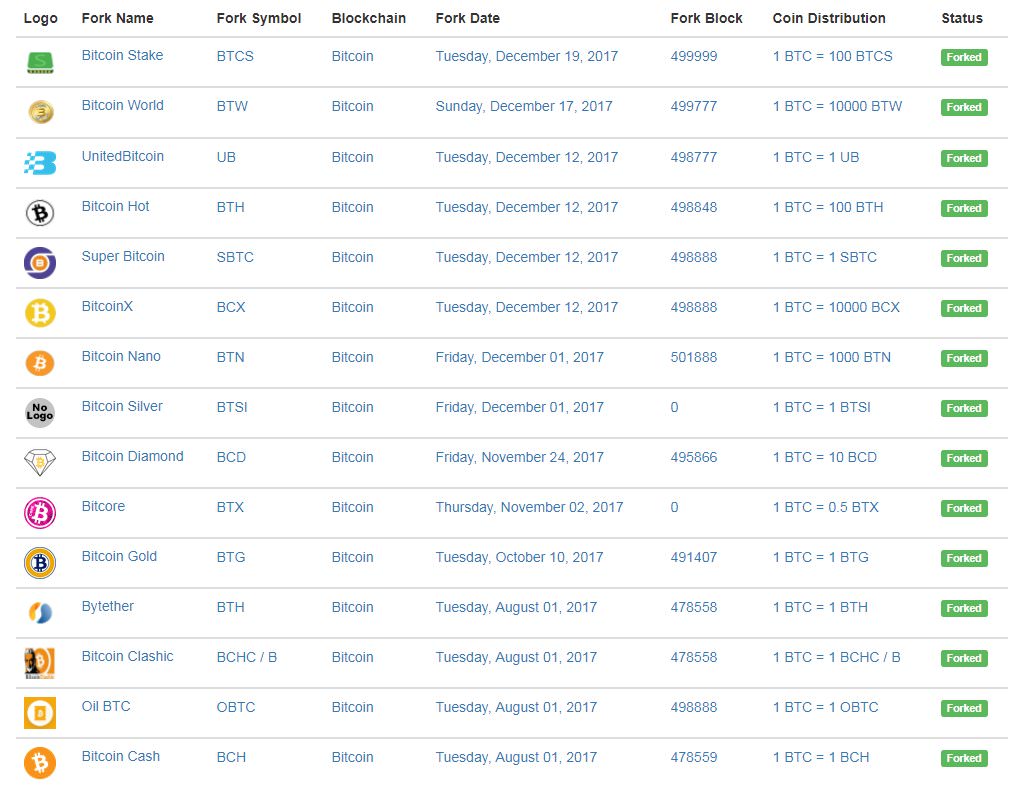Click 'Thursday, November 02, 2017' date
This screenshot has height=787, width=1026.
529,508
